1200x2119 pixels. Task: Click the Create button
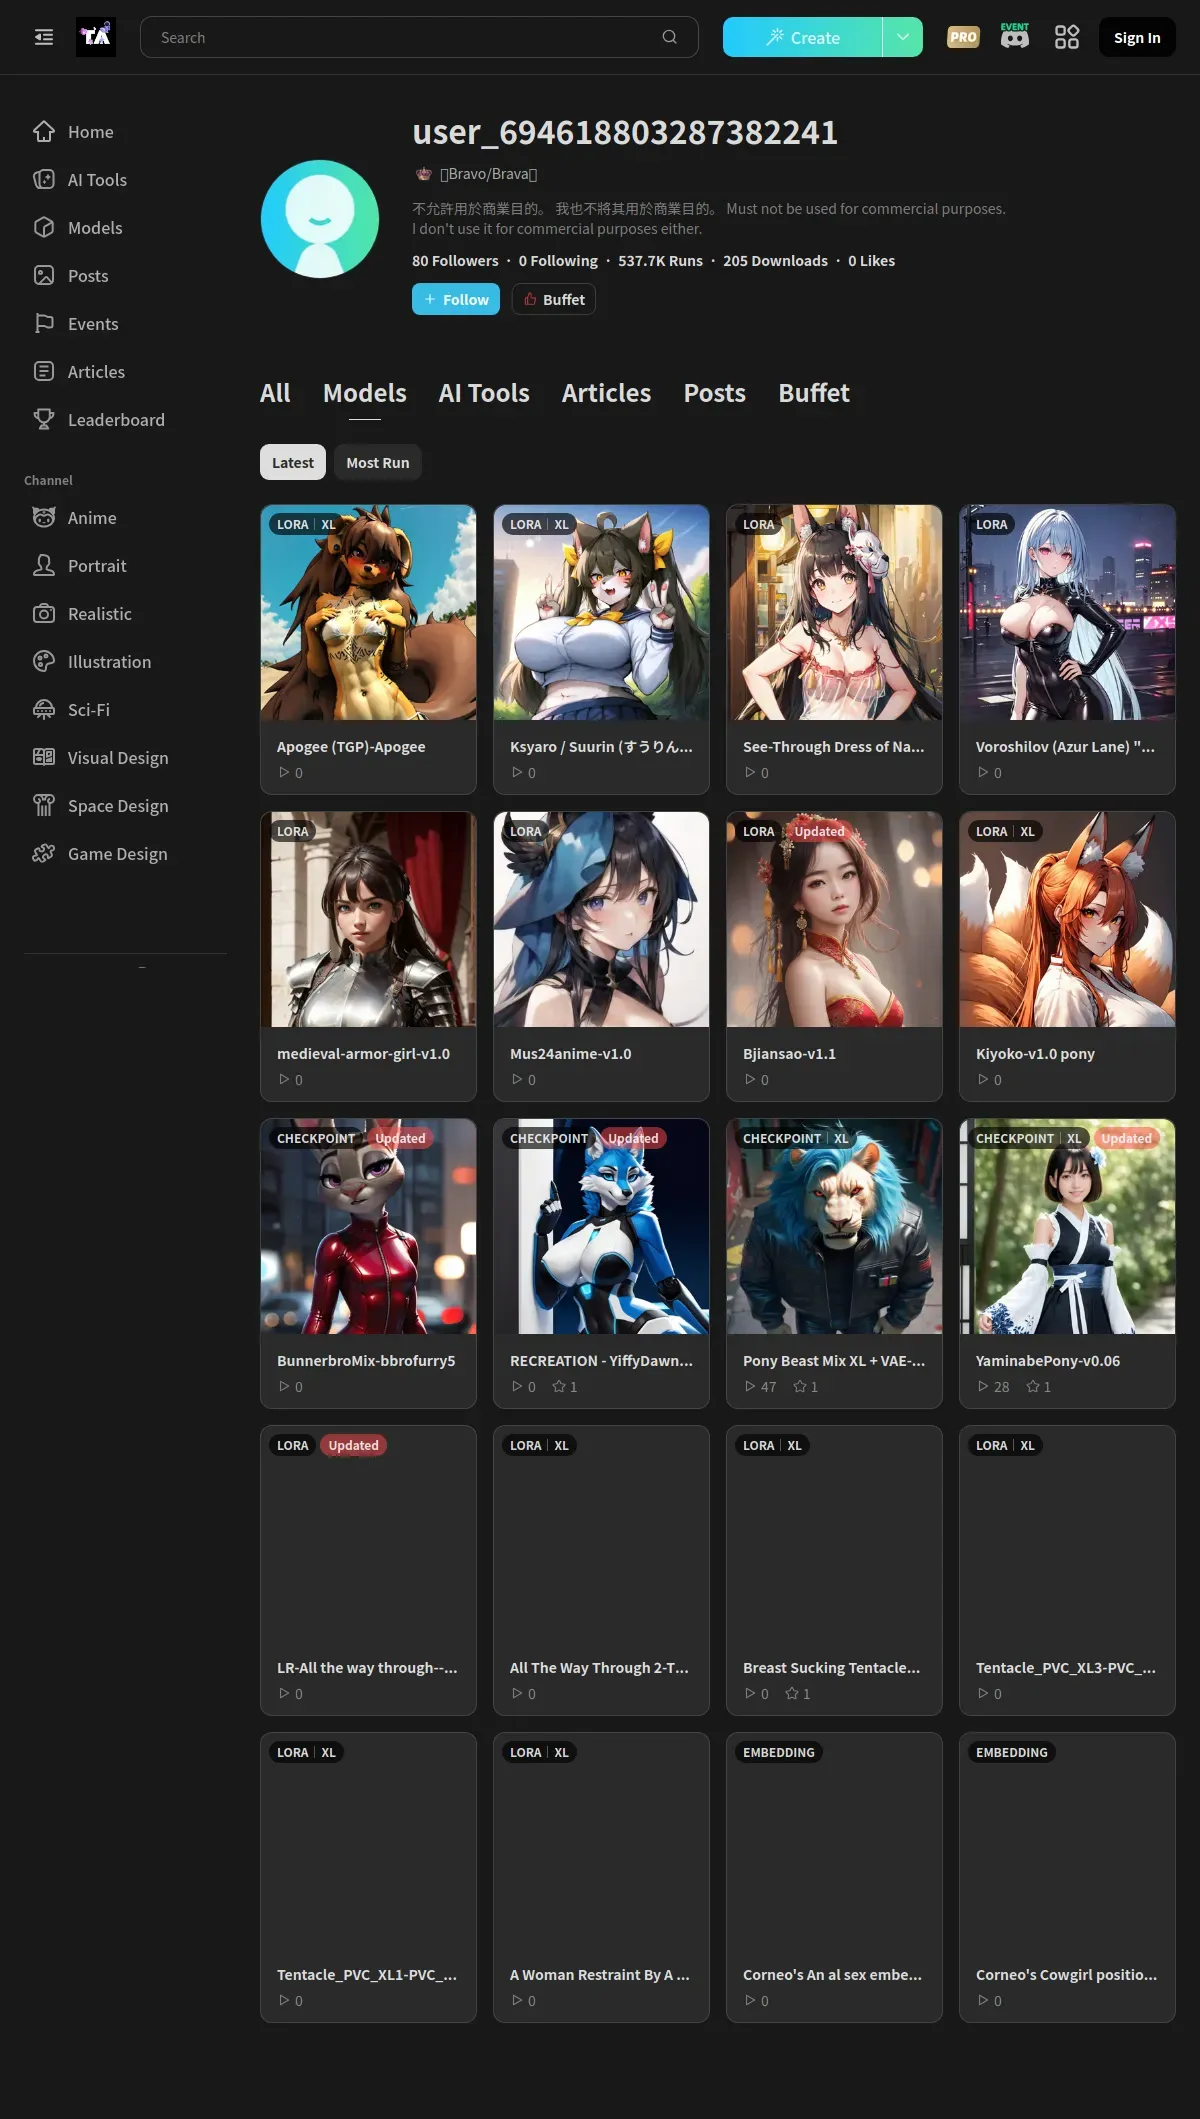pos(803,37)
